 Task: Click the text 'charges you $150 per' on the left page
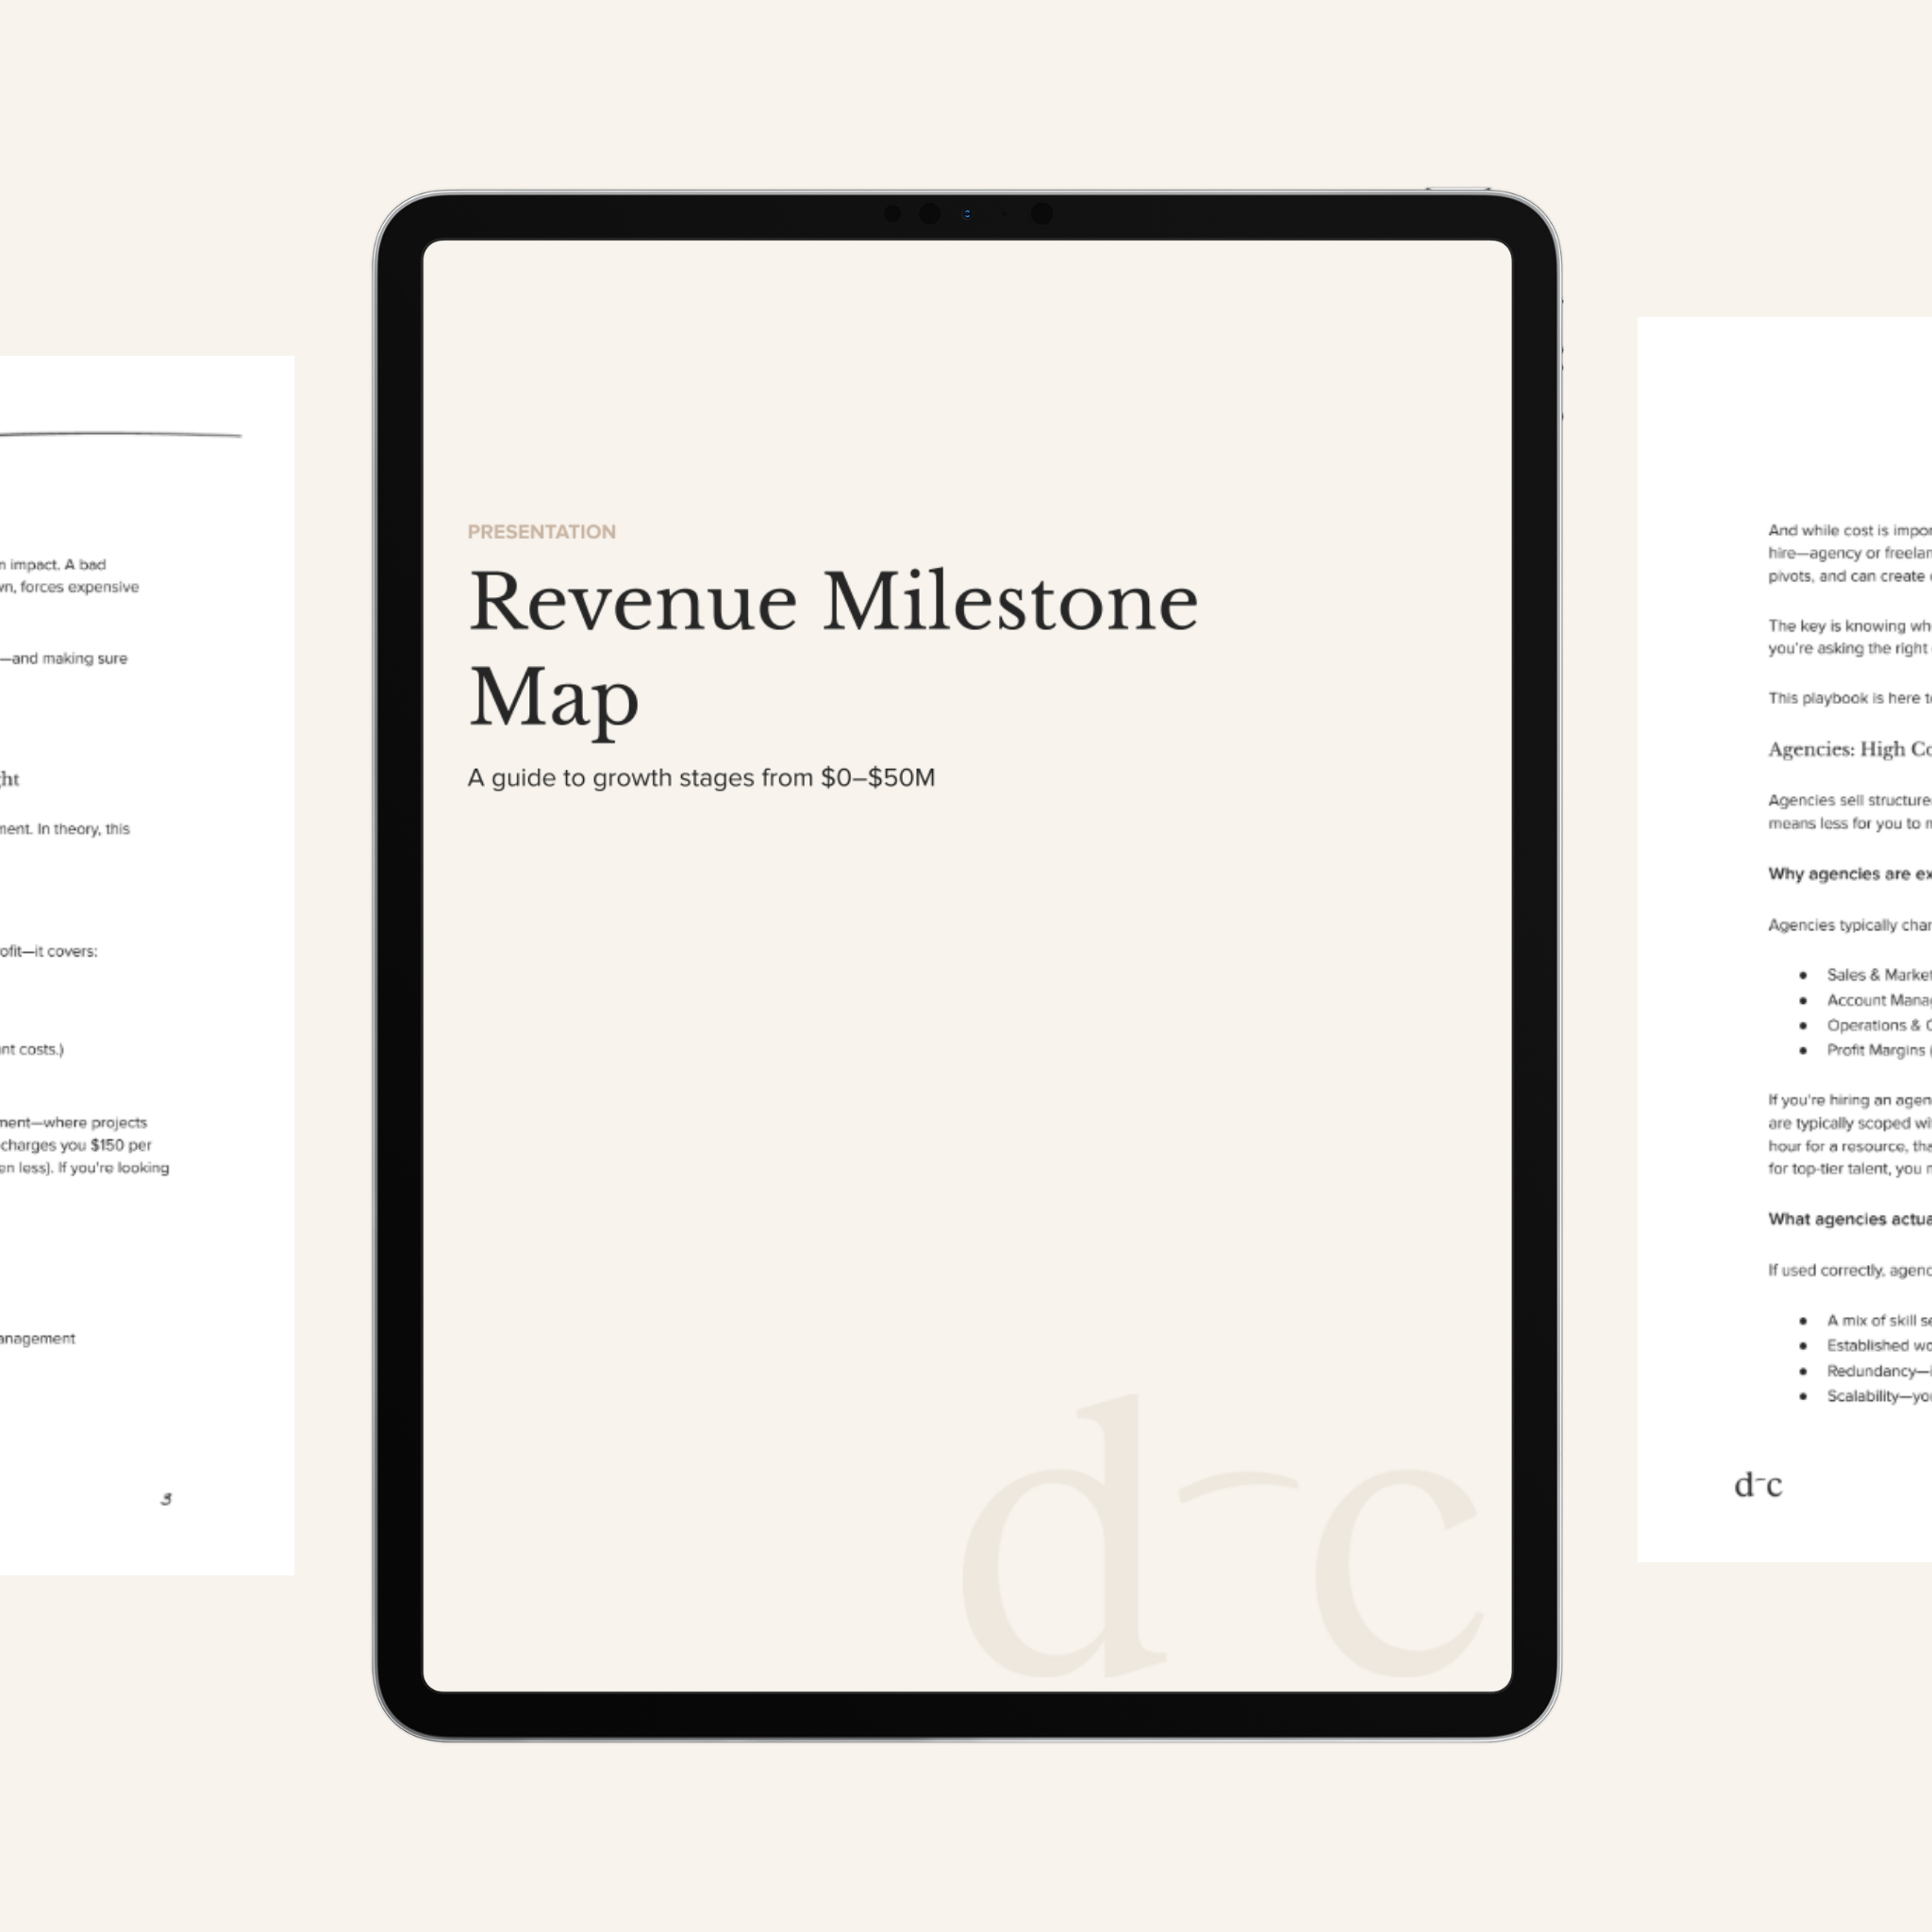(76, 1145)
